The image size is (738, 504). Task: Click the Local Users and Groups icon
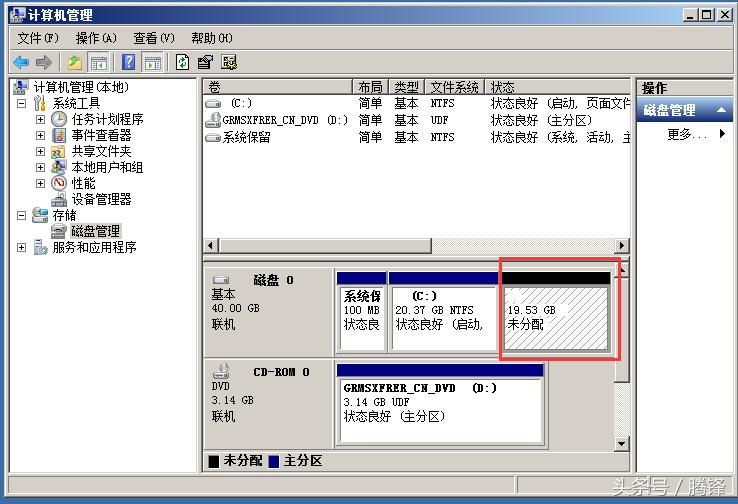58,167
